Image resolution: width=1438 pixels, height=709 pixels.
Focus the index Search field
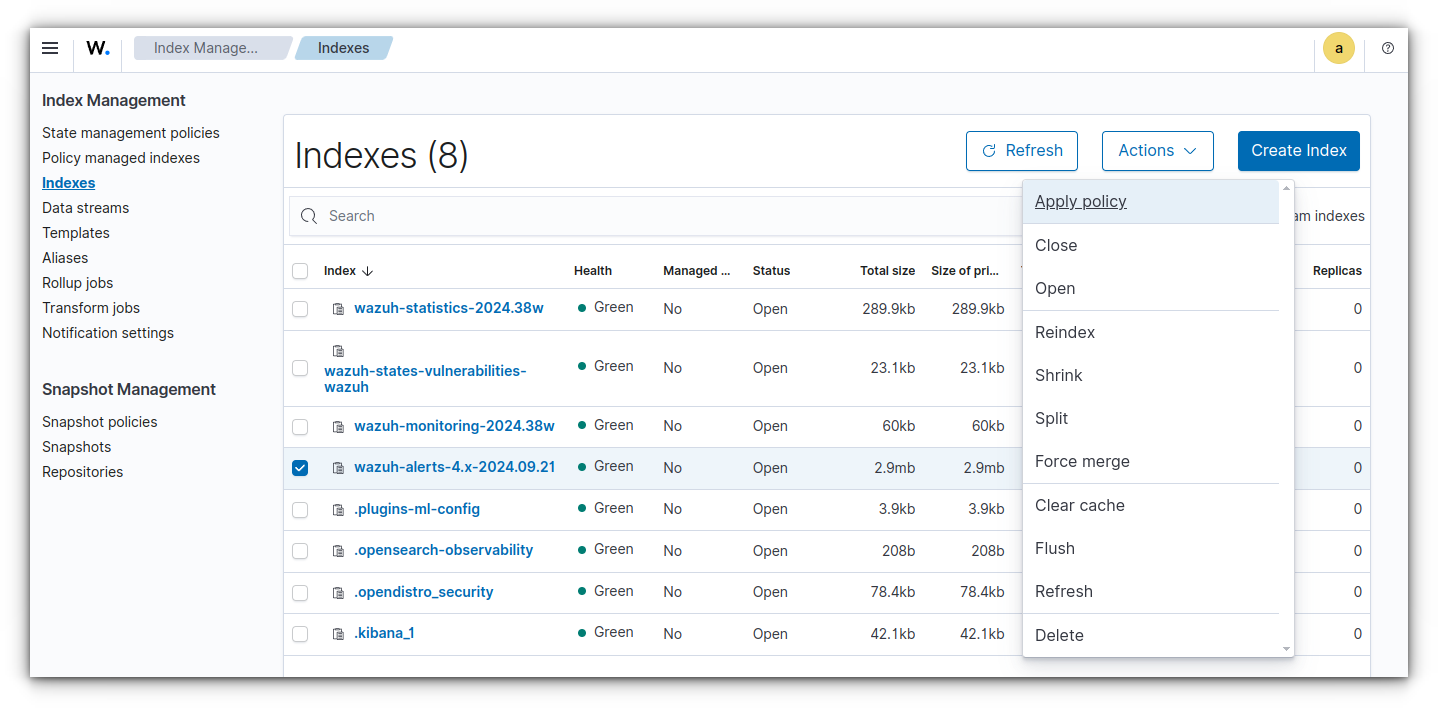[655, 216]
